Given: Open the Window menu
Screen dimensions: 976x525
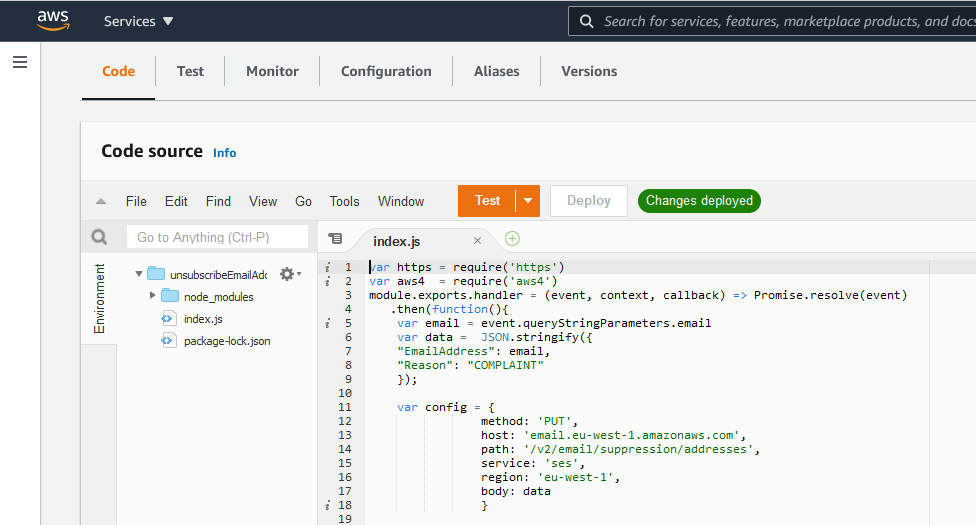Looking at the screenshot, I should 401,201.
